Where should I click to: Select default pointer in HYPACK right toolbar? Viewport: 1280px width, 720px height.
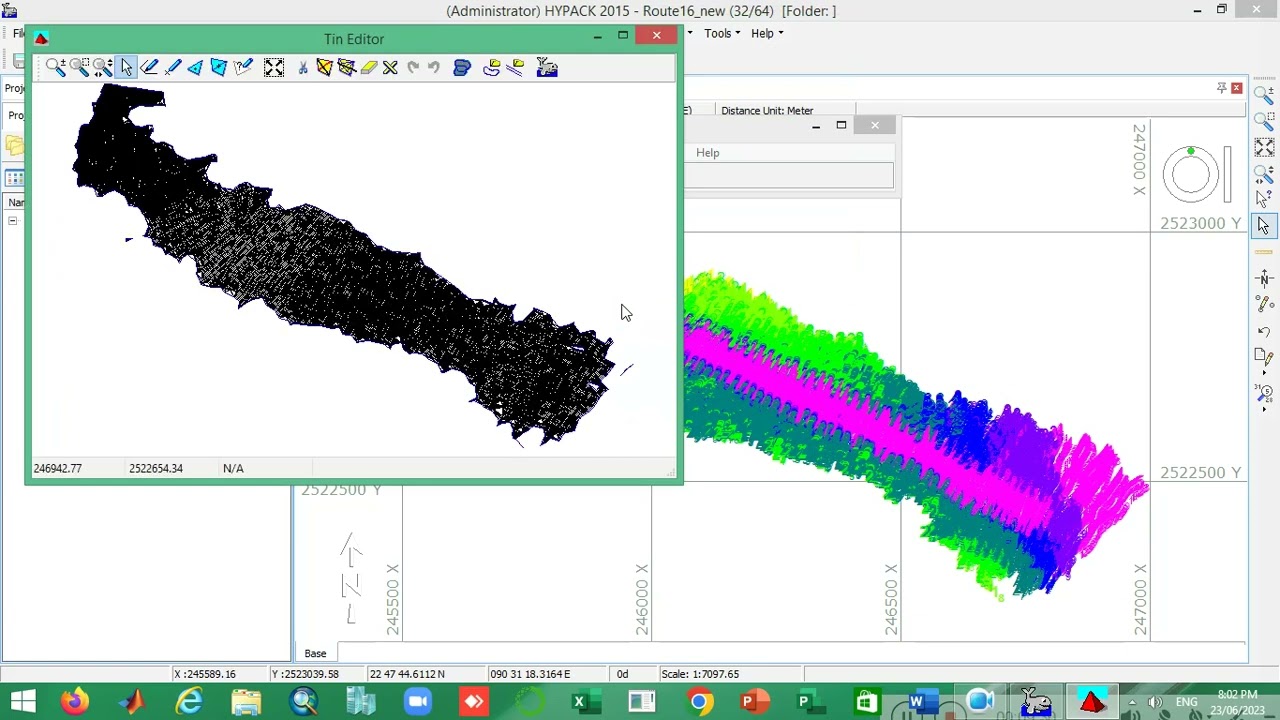click(x=1264, y=226)
